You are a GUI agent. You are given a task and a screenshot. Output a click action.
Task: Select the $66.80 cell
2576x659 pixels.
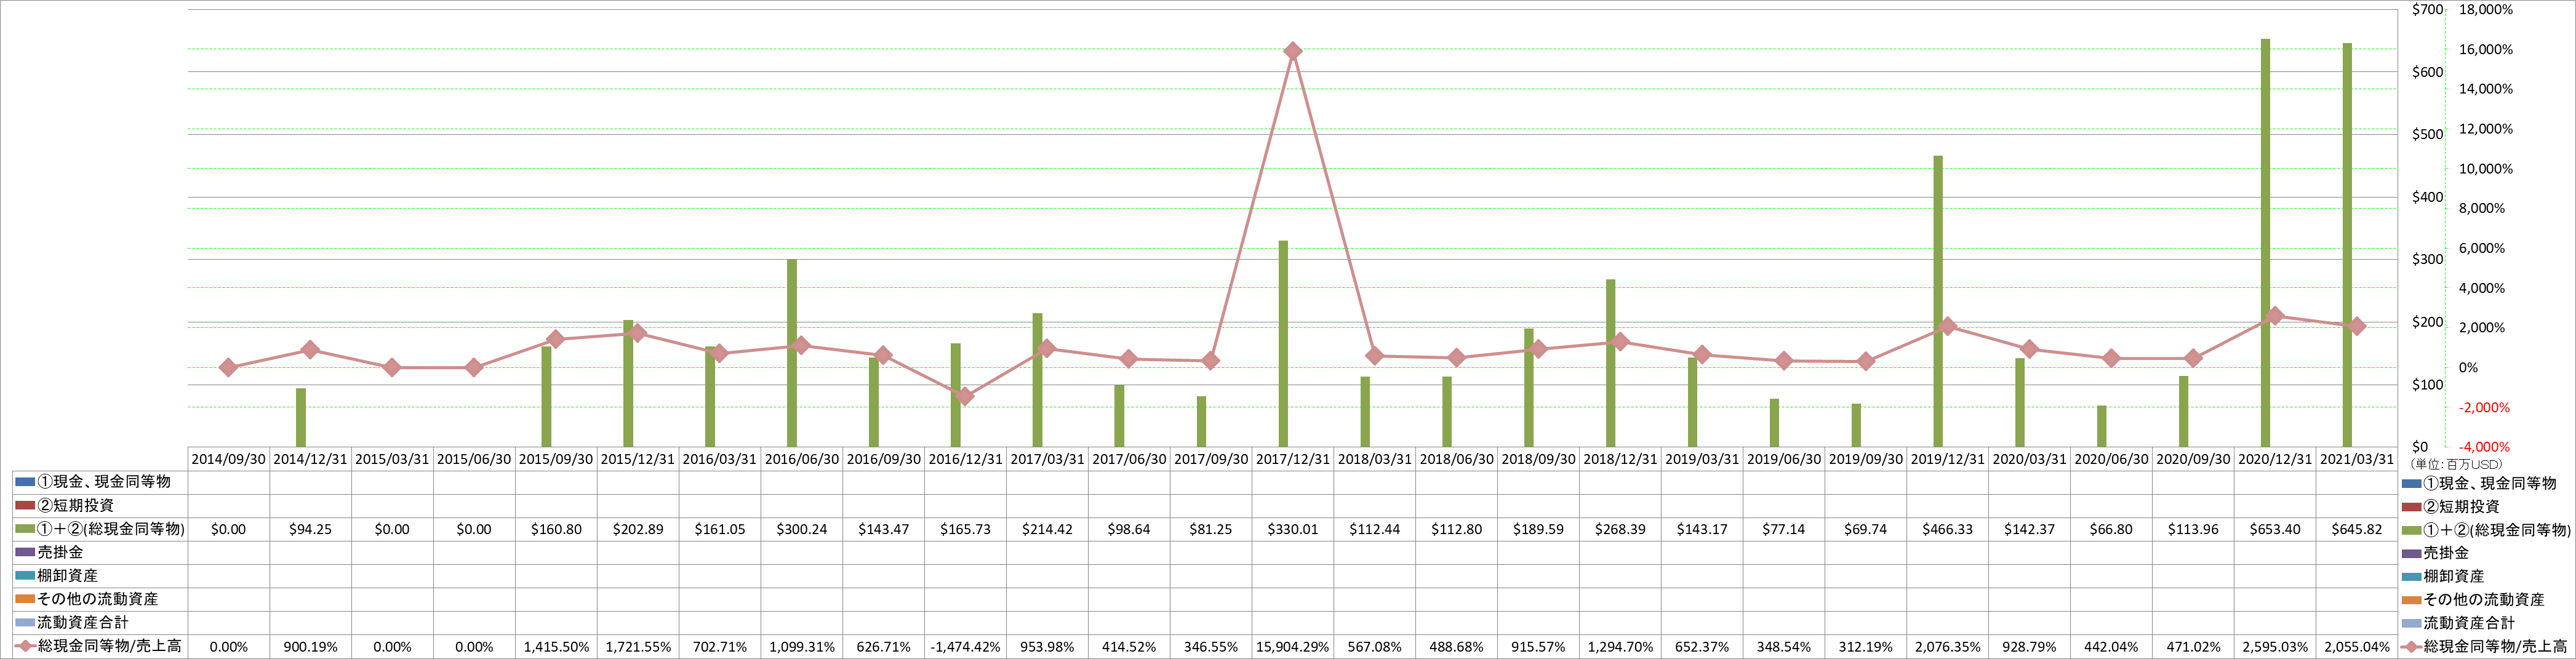tap(2111, 529)
